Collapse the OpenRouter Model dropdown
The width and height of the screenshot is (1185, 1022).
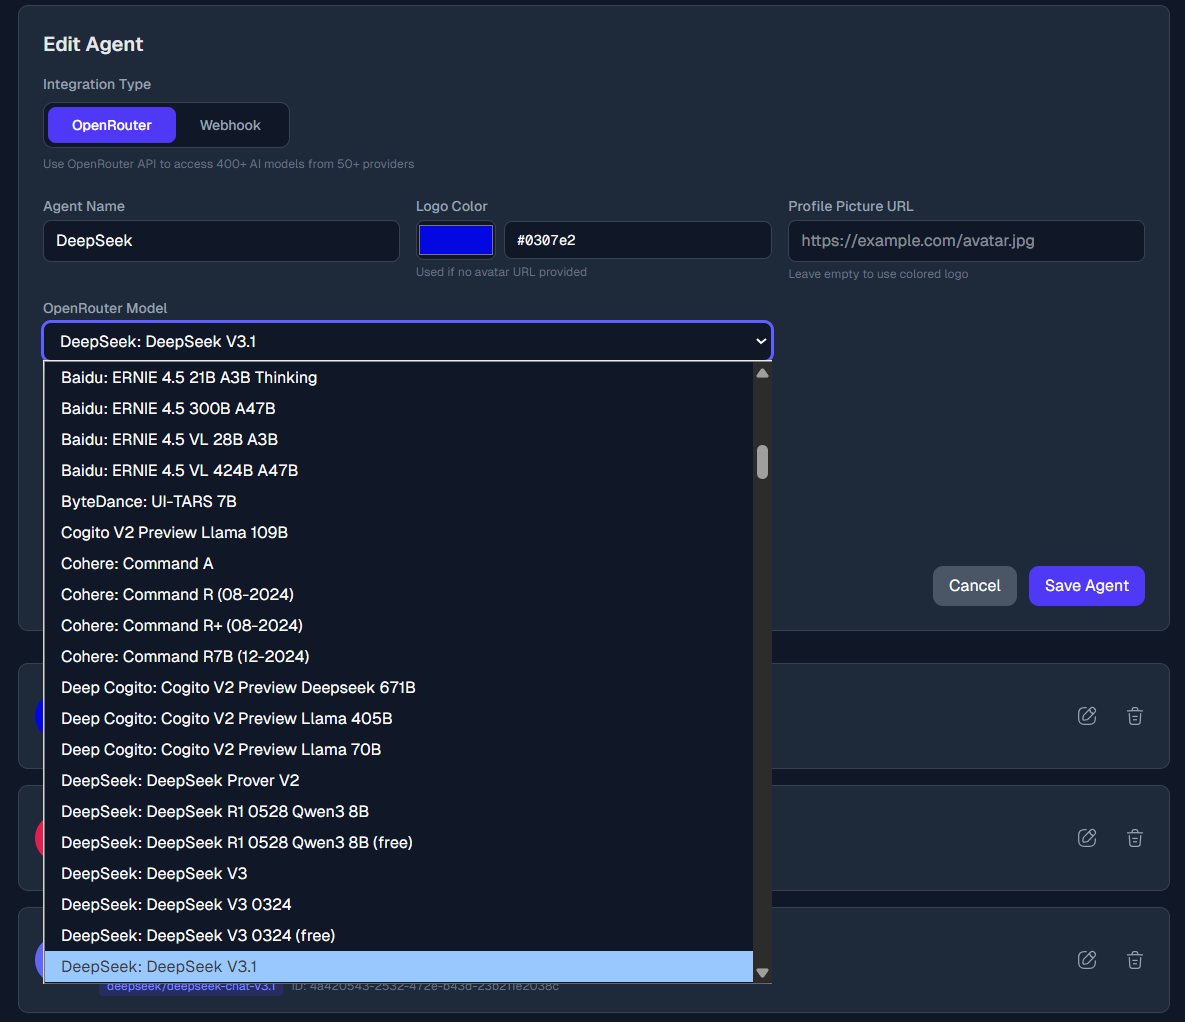[408, 342]
